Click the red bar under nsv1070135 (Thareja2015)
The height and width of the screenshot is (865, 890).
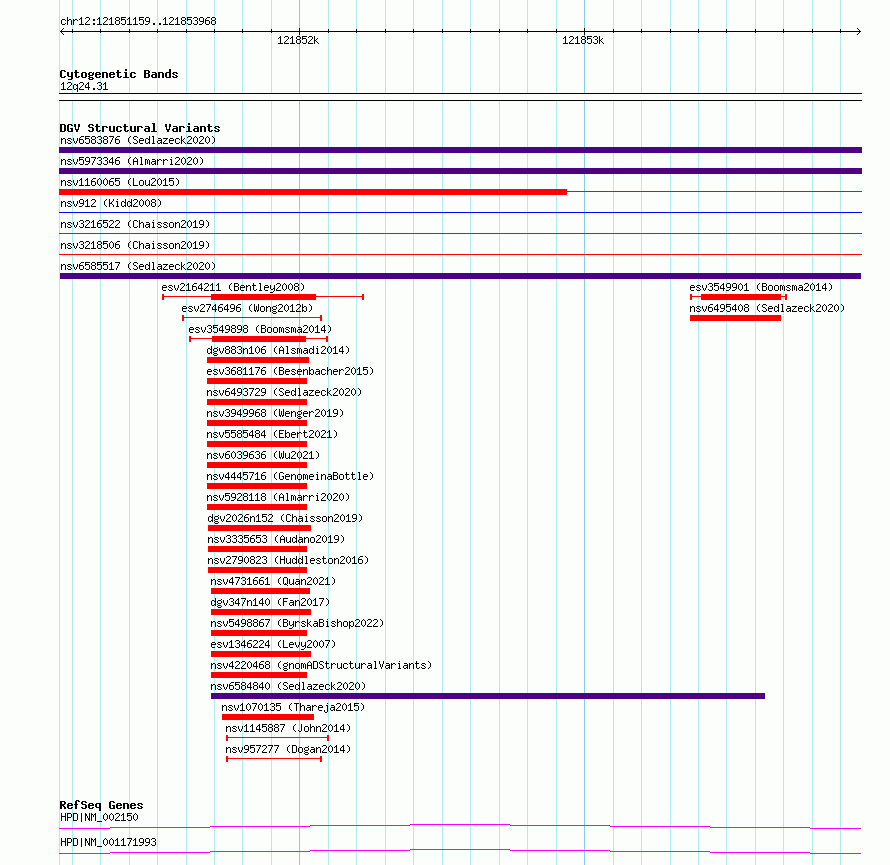tap(267, 717)
